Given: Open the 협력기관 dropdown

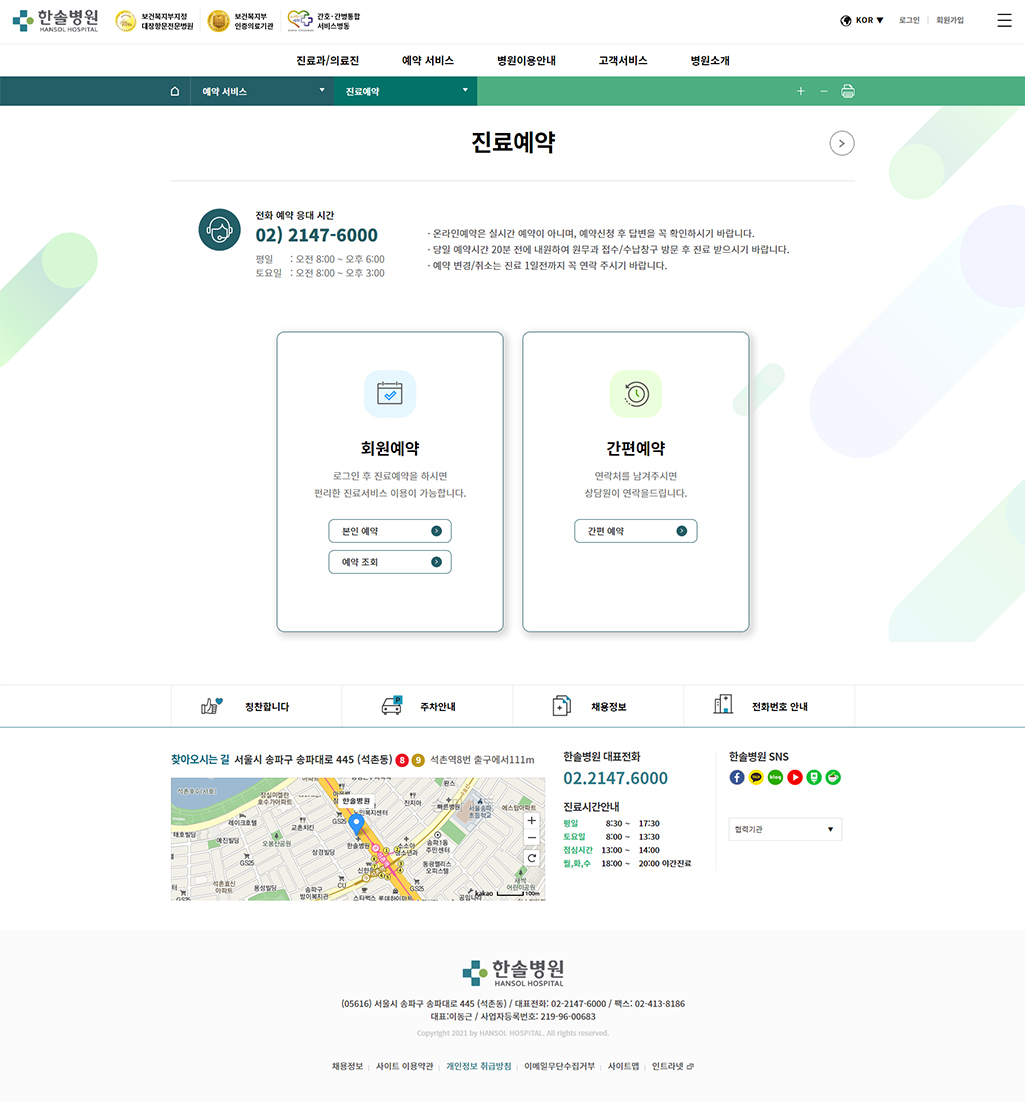Looking at the screenshot, I should pyautogui.click(x=785, y=829).
